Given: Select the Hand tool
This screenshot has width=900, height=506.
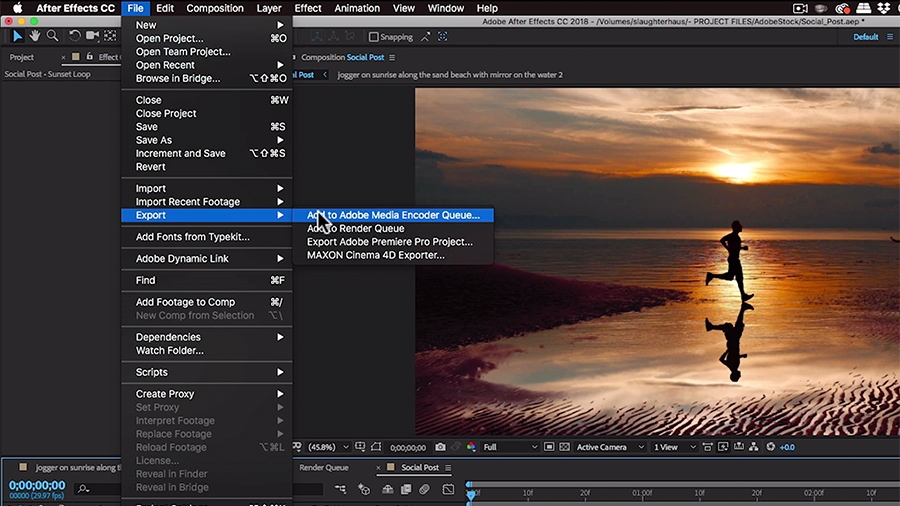Looking at the screenshot, I should [x=35, y=36].
